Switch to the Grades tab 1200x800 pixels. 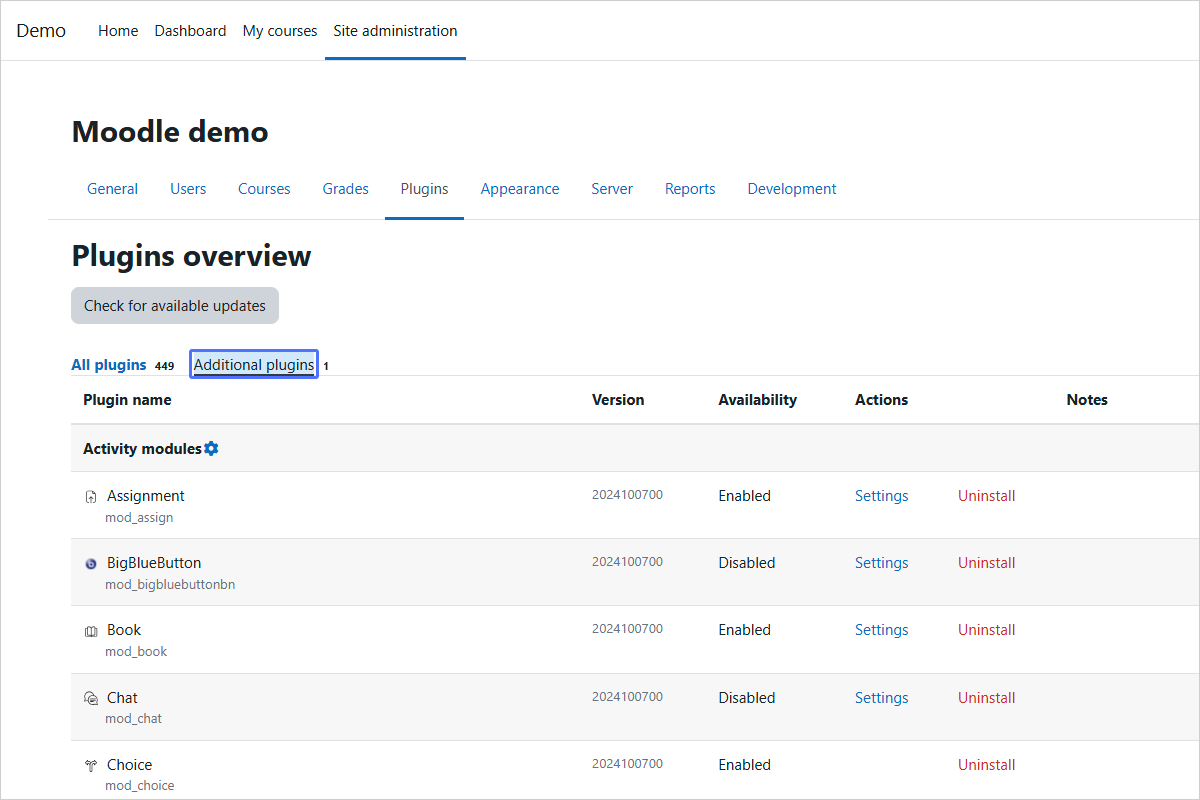click(x=345, y=189)
